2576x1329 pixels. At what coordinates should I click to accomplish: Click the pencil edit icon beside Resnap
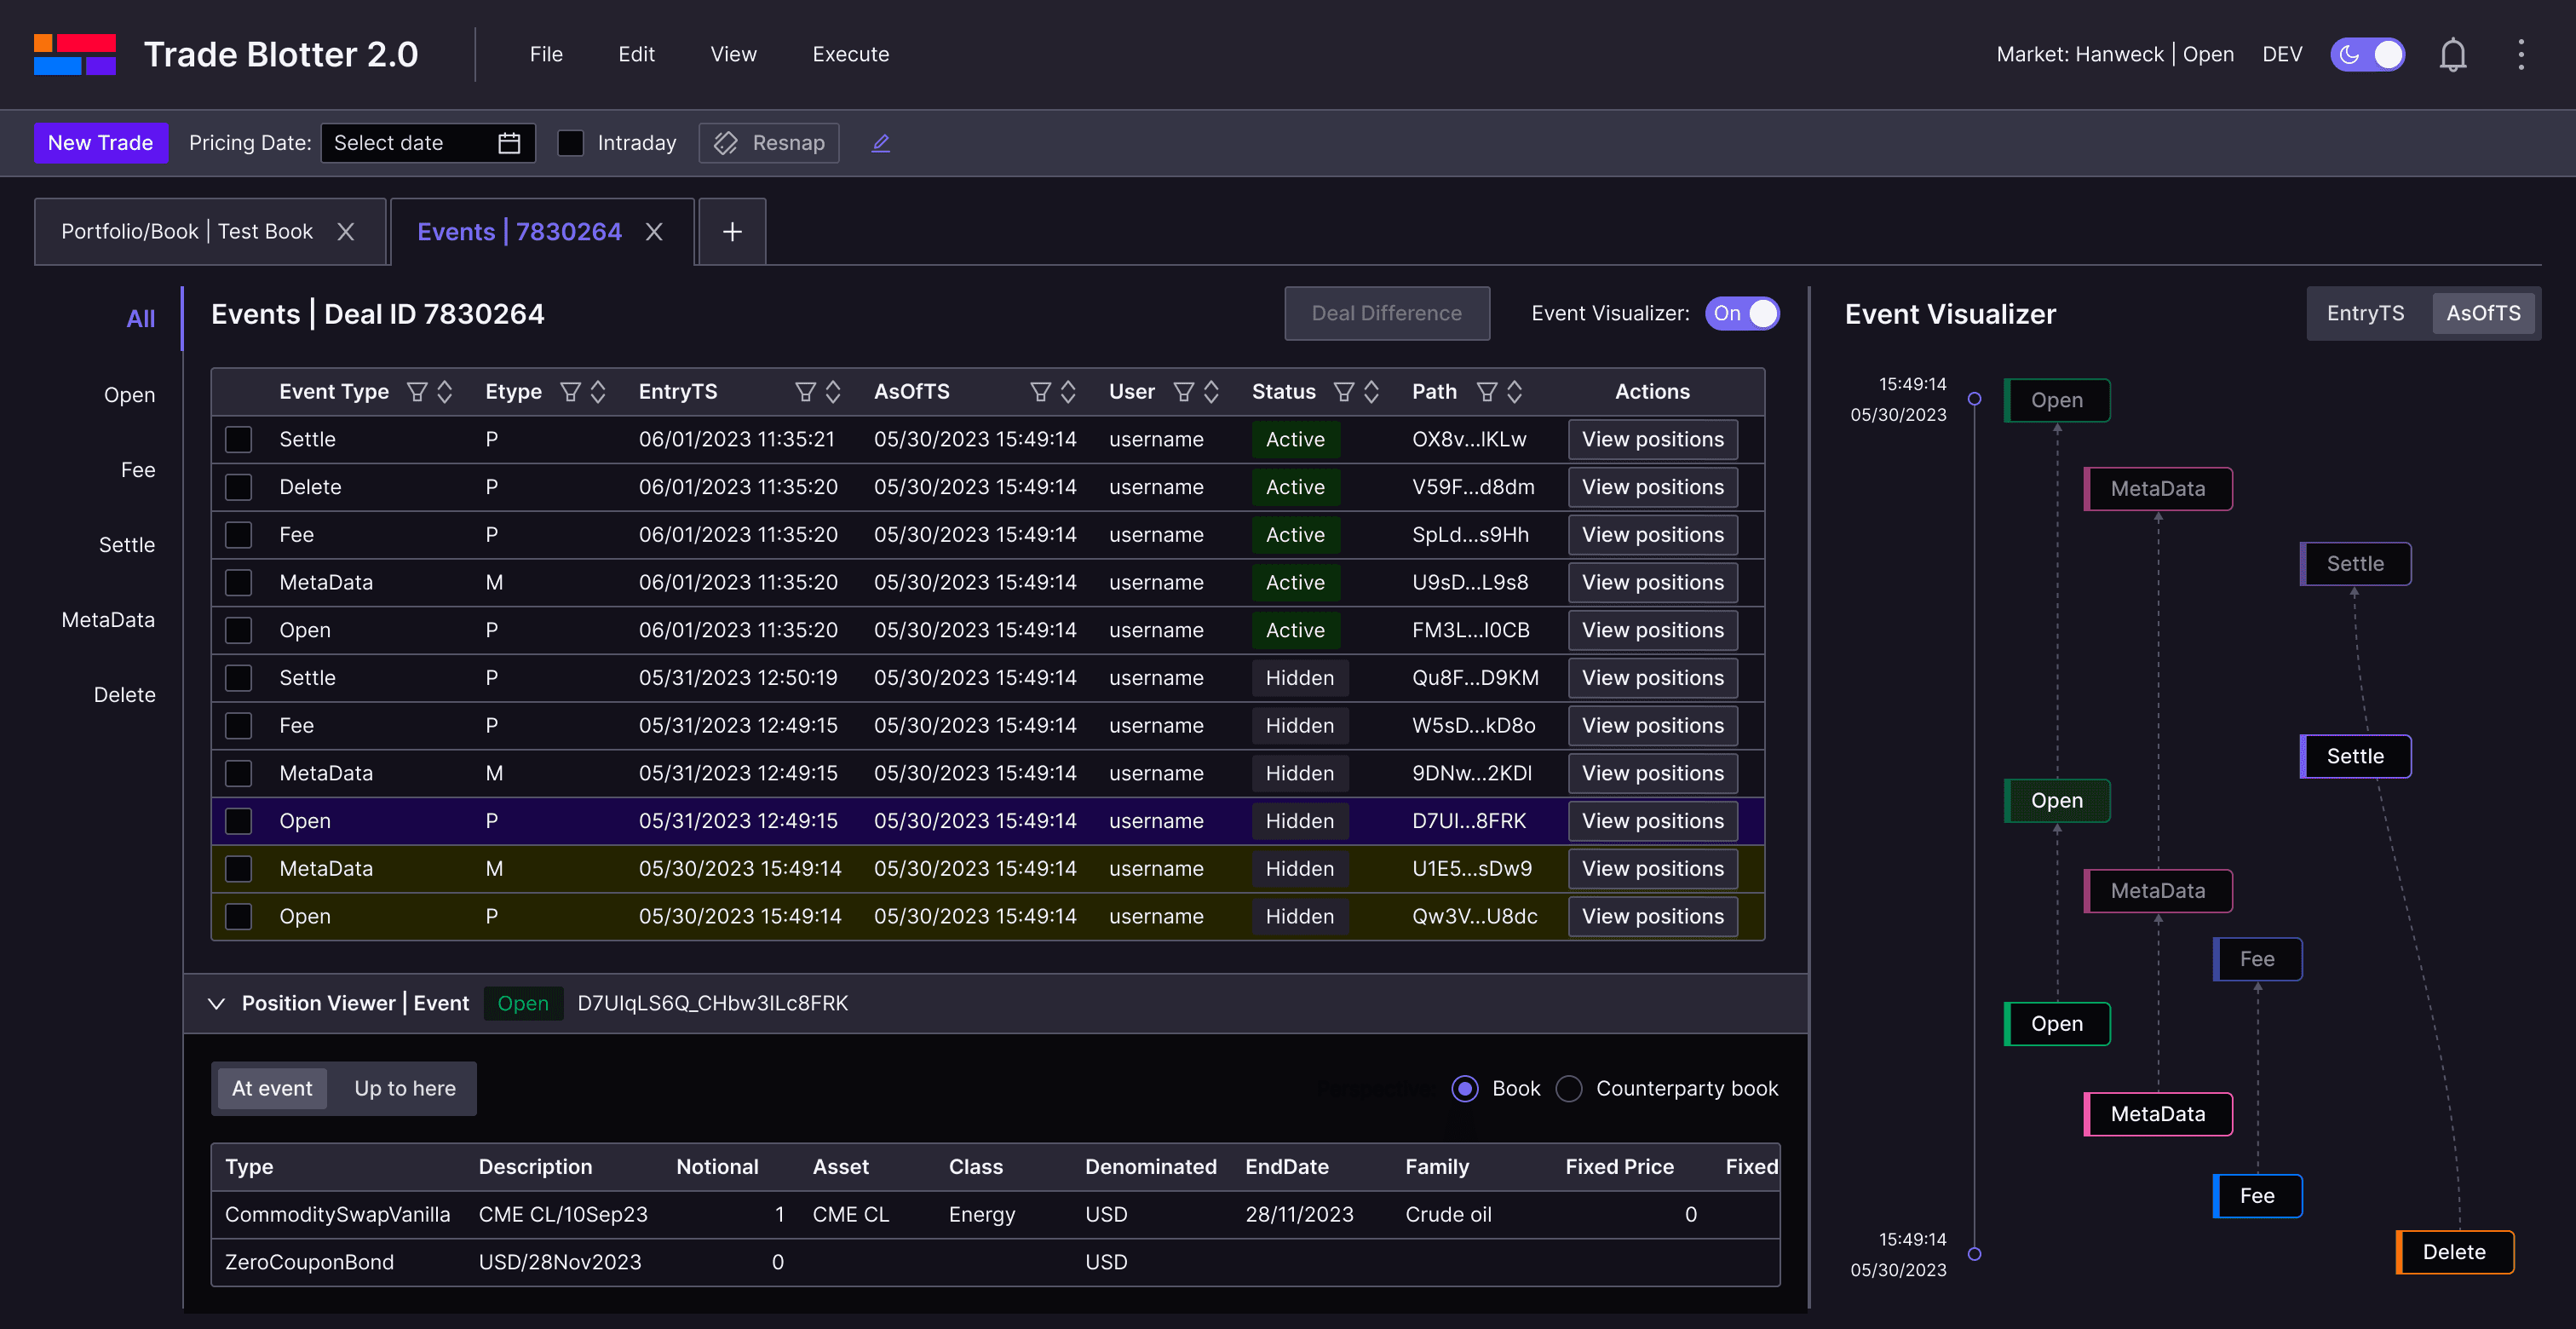click(x=880, y=143)
